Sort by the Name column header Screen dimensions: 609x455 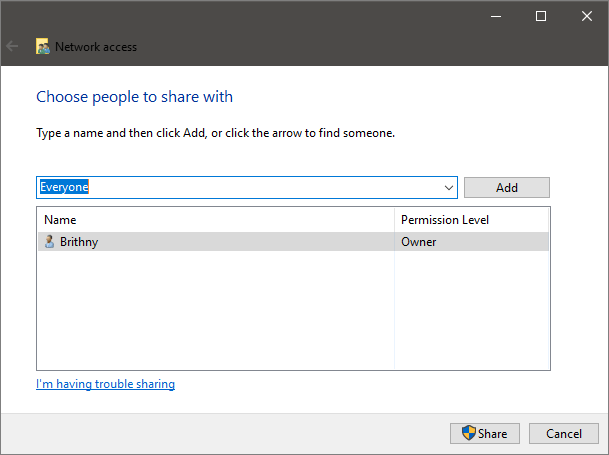coord(215,219)
